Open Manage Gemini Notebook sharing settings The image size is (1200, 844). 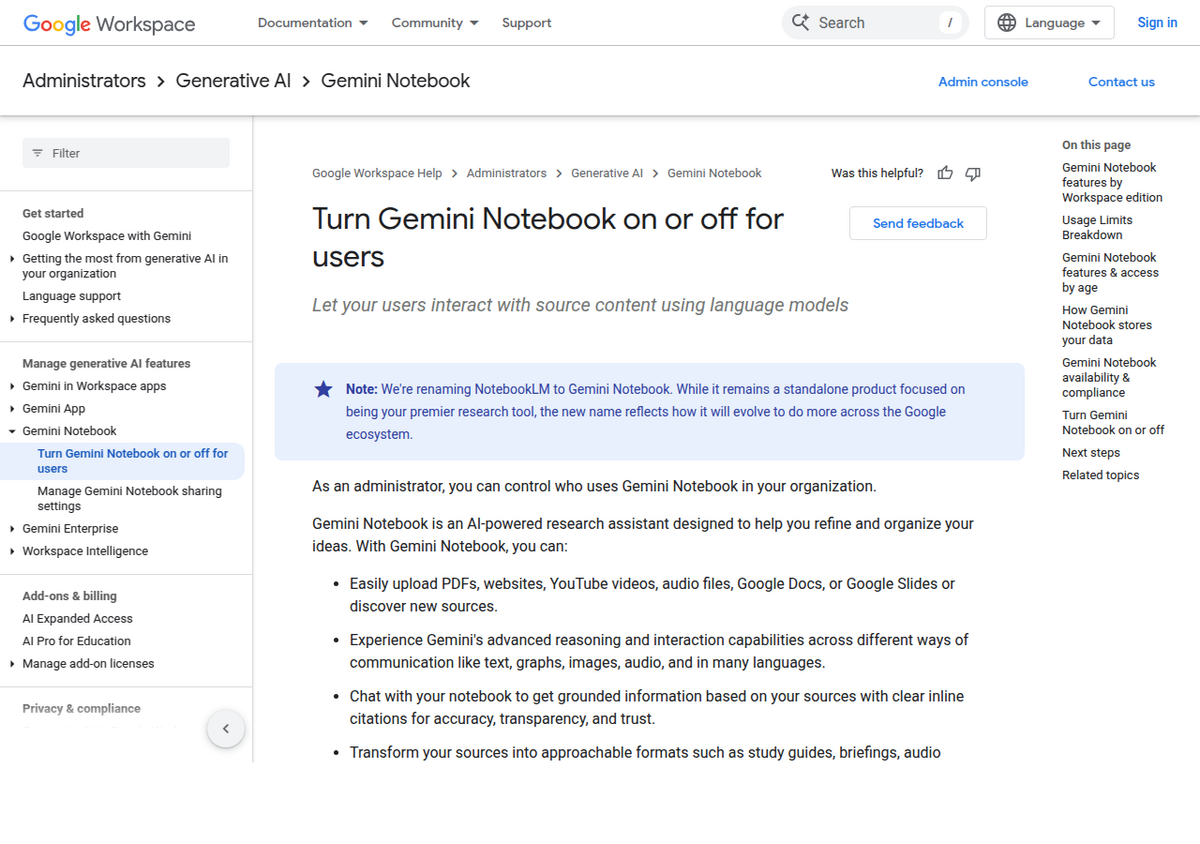[x=130, y=499]
